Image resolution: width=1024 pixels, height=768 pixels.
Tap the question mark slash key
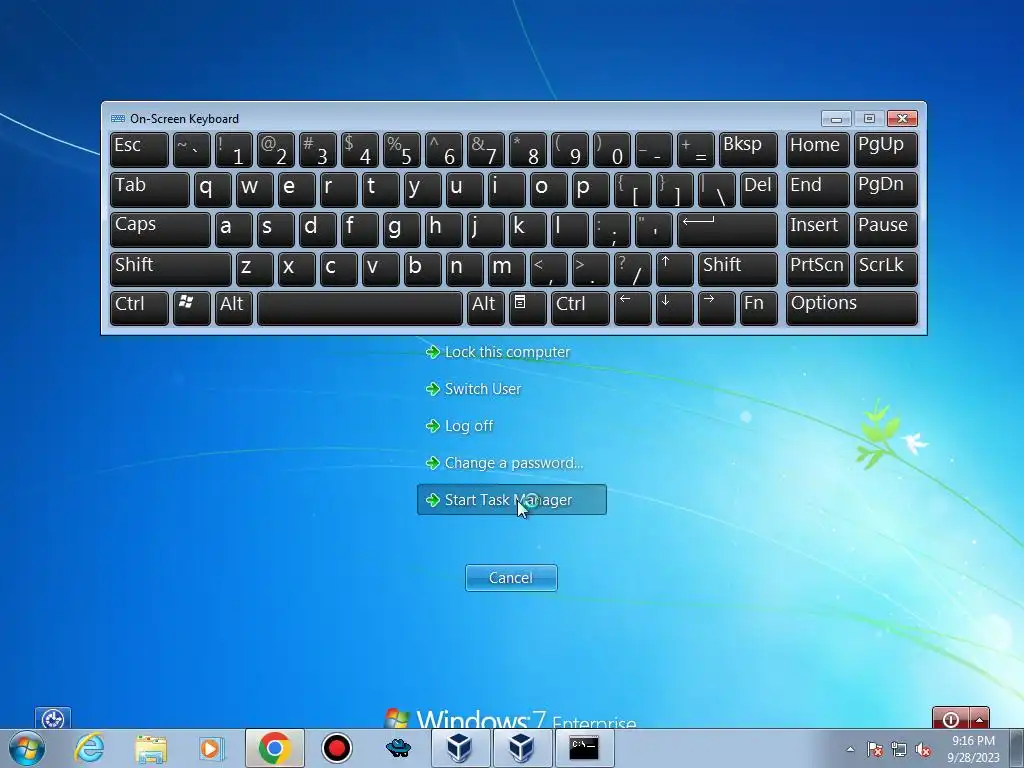633,269
